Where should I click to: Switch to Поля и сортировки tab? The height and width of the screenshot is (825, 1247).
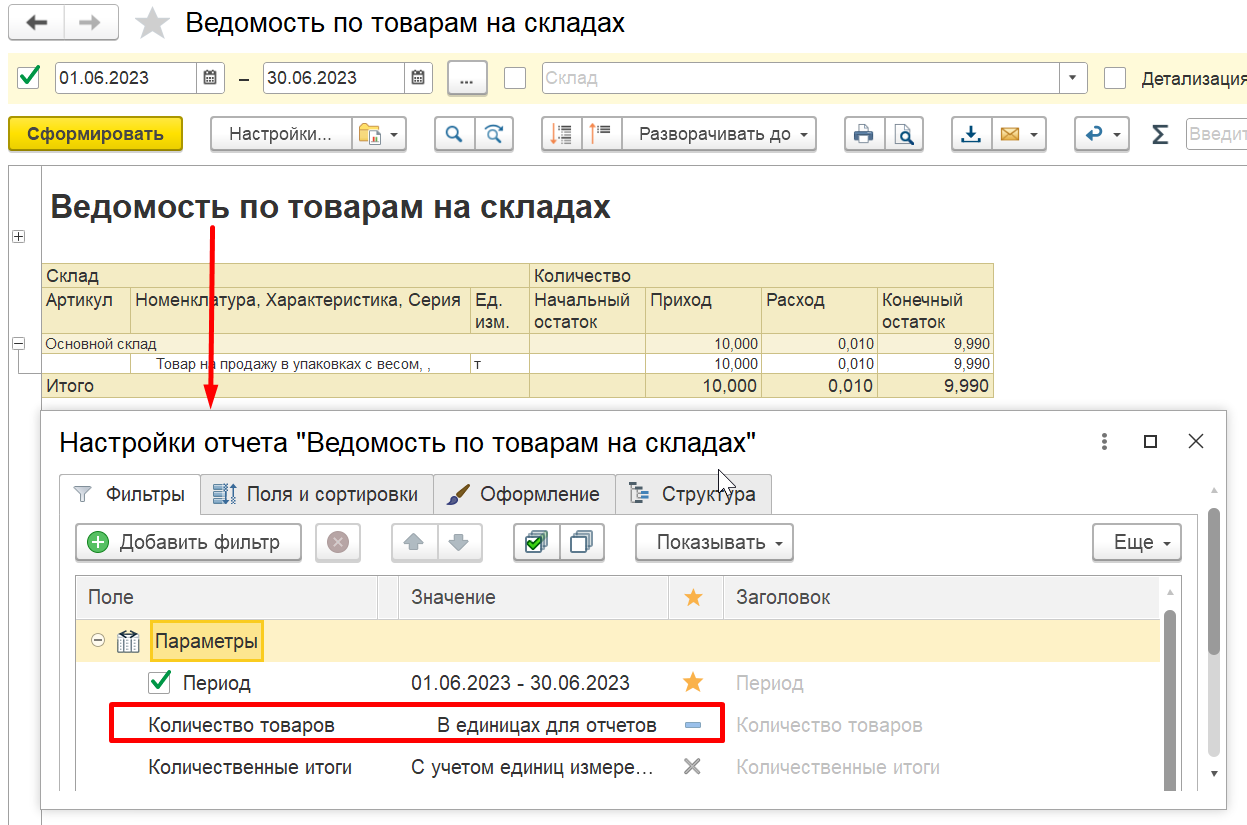[x=317, y=494]
